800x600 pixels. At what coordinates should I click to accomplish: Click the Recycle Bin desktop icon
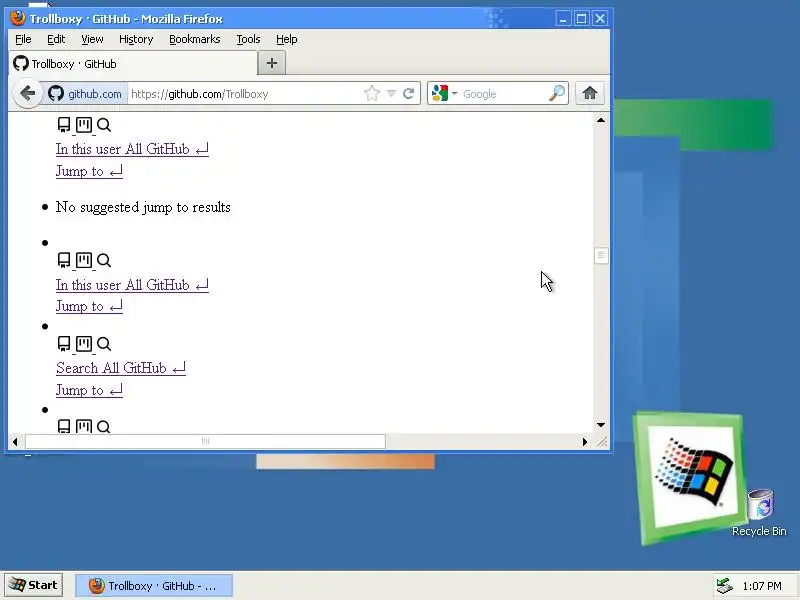[x=760, y=513]
